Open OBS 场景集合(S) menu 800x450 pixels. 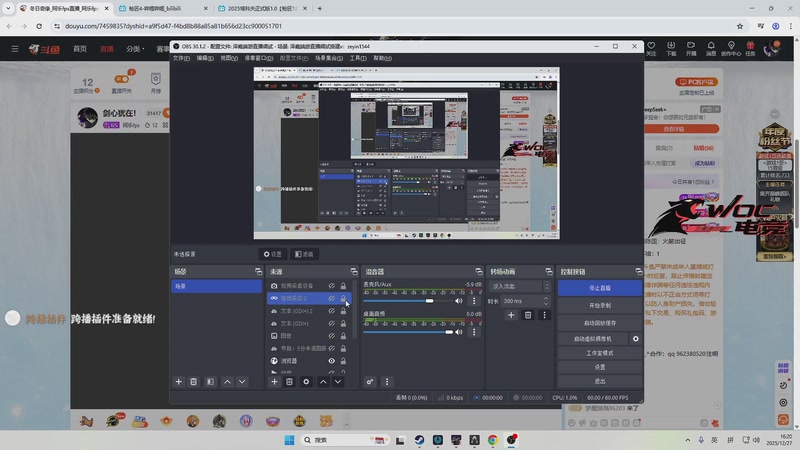[329, 58]
